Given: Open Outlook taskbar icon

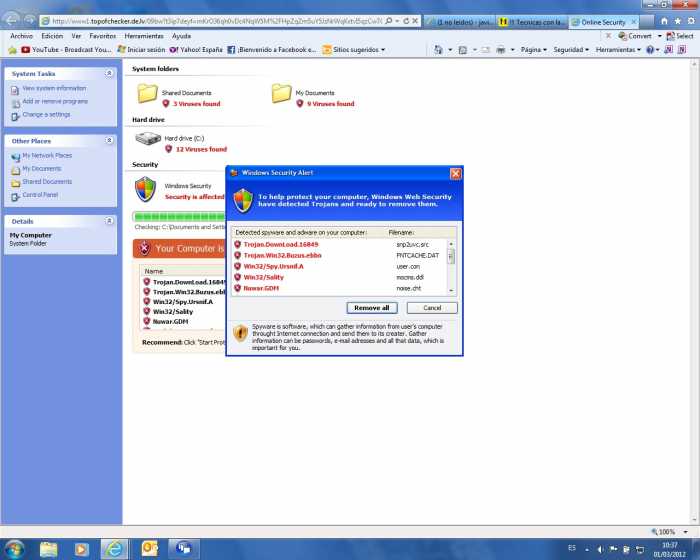Looking at the screenshot, I should coord(150,548).
